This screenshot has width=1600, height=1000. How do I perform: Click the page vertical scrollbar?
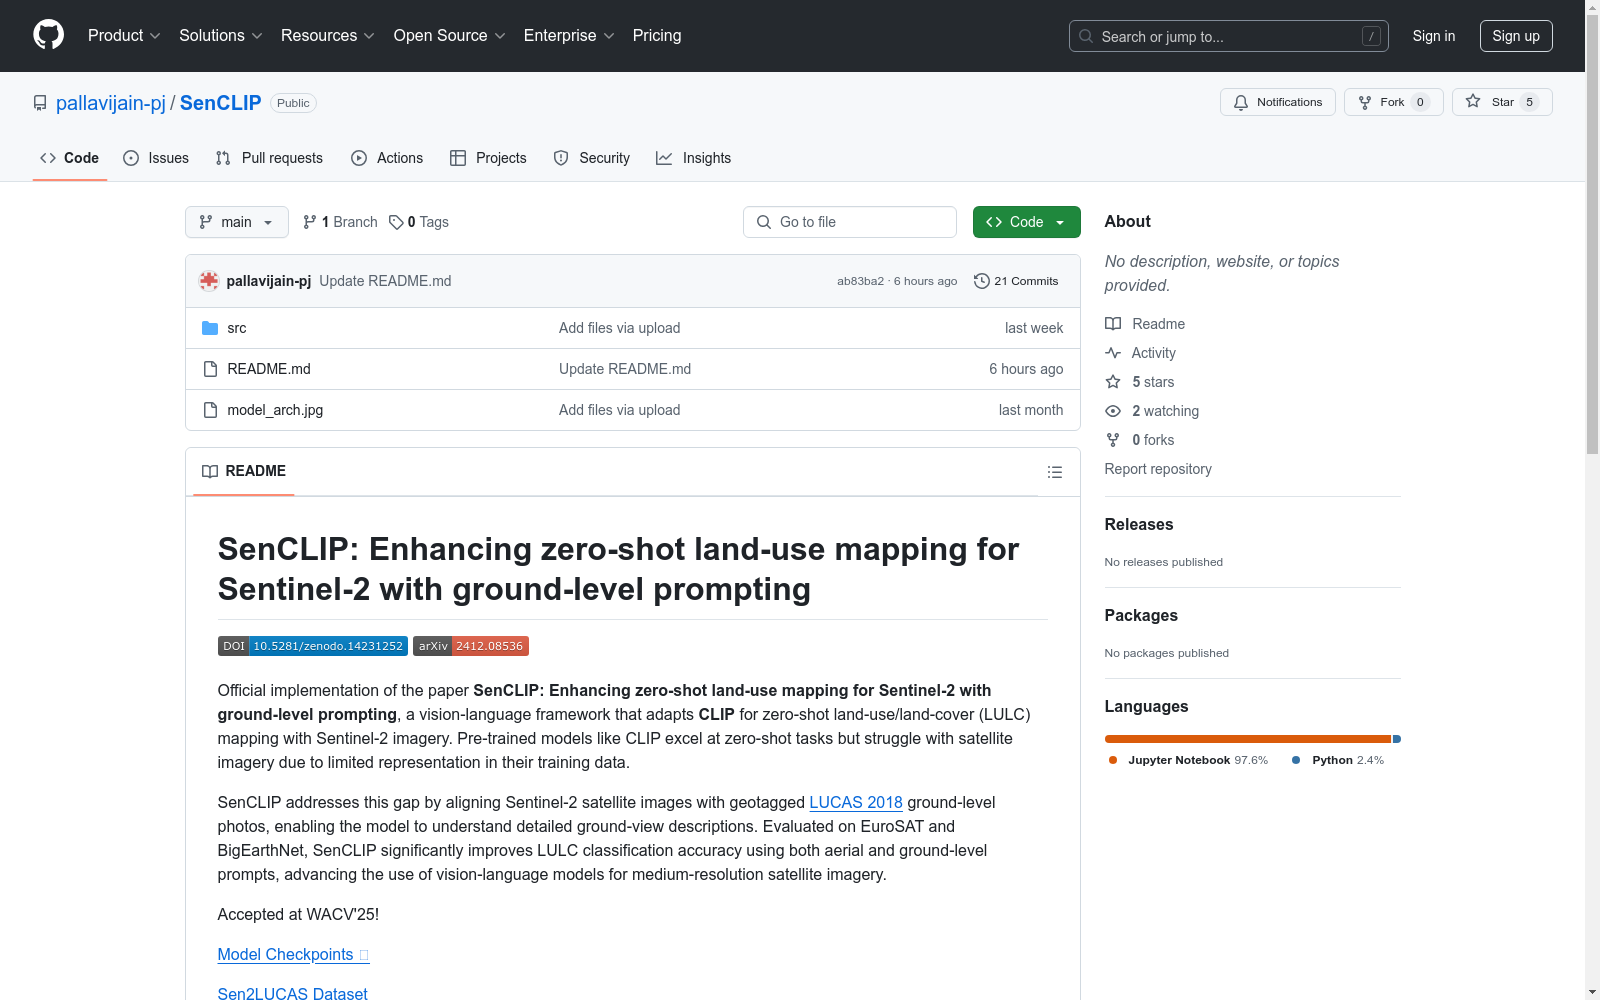pyautogui.click(x=1592, y=235)
